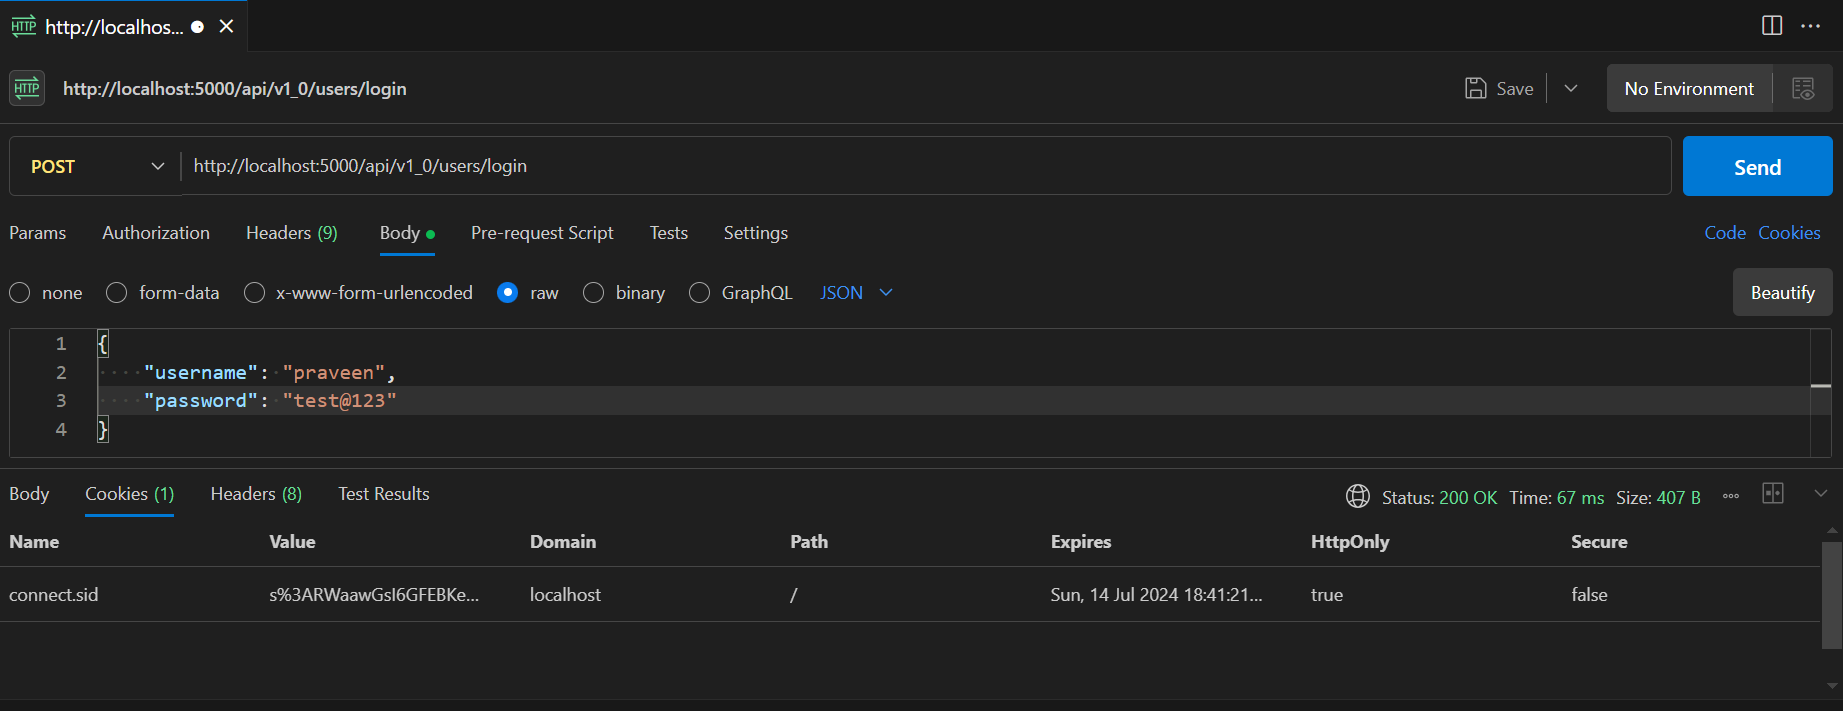This screenshot has height=711, width=1843.
Task: Select the form-data body type
Action: (163, 293)
